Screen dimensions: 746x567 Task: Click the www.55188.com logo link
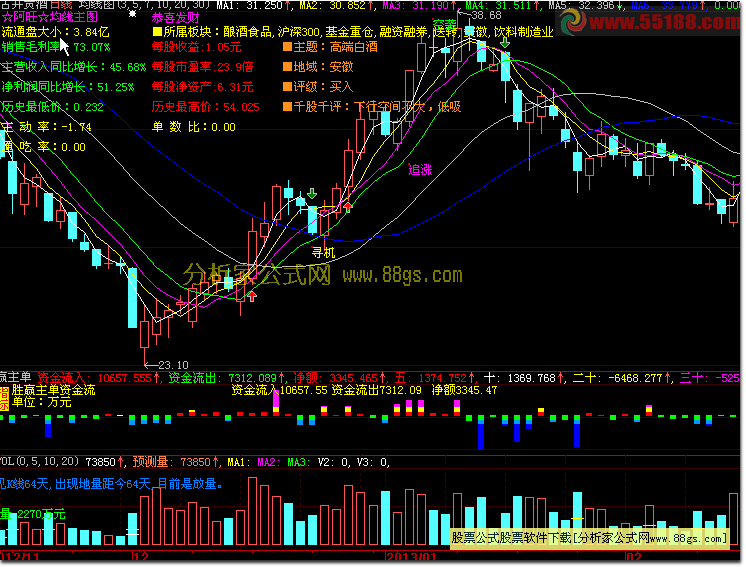[651, 21]
